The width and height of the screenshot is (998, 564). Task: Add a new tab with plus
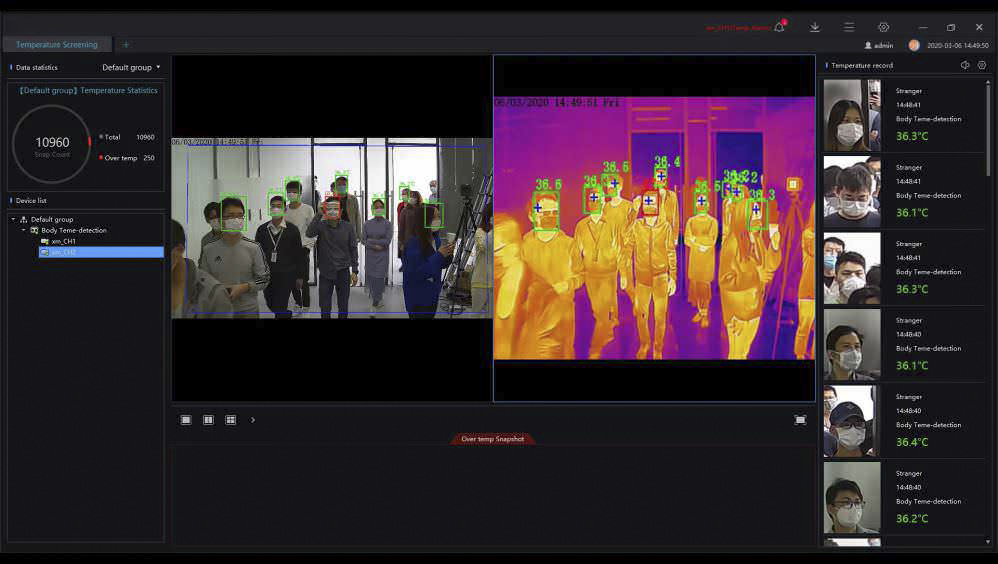point(126,45)
